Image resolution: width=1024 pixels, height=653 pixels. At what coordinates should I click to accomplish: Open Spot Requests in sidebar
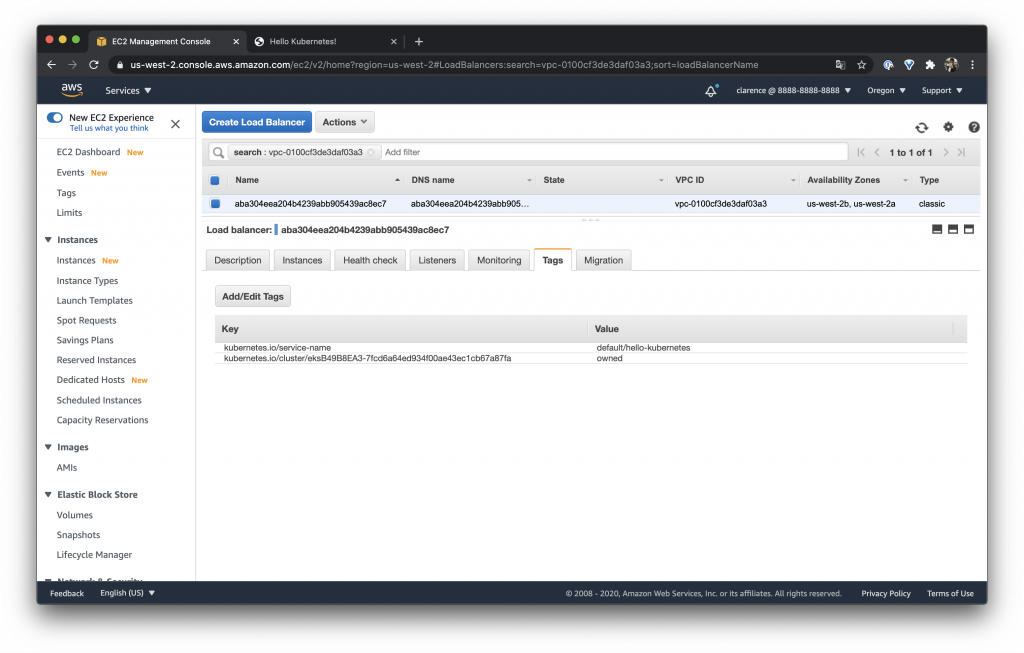(86, 320)
